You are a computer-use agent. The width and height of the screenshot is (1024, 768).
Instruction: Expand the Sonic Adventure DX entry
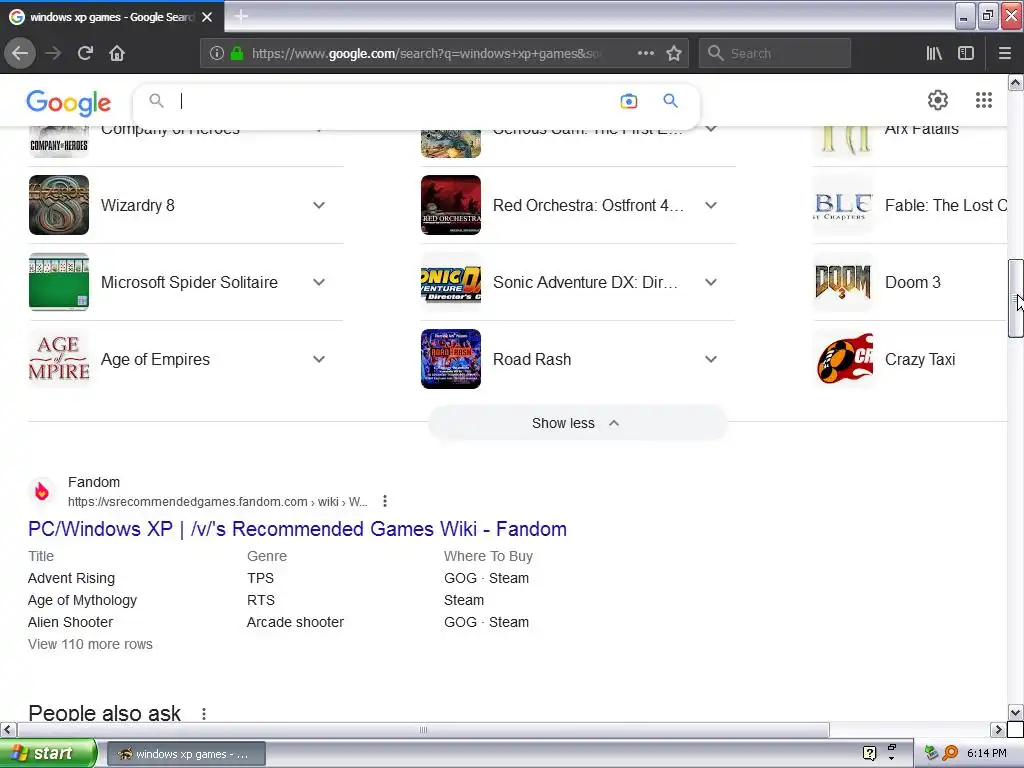(x=711, y=282)
